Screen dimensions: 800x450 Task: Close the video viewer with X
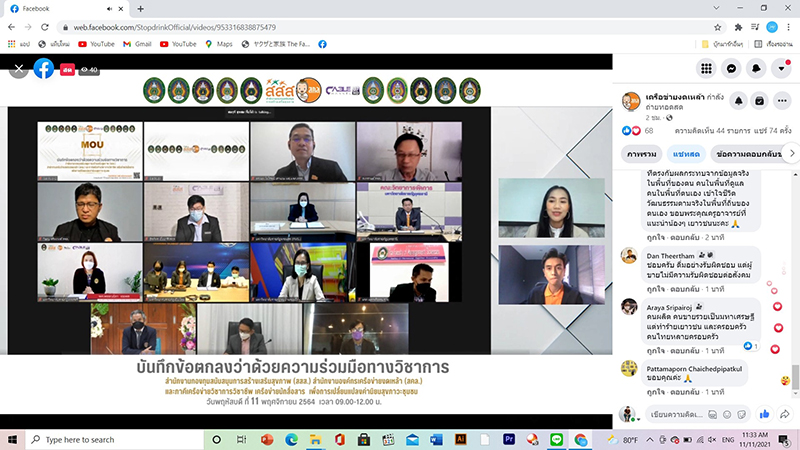19,68
